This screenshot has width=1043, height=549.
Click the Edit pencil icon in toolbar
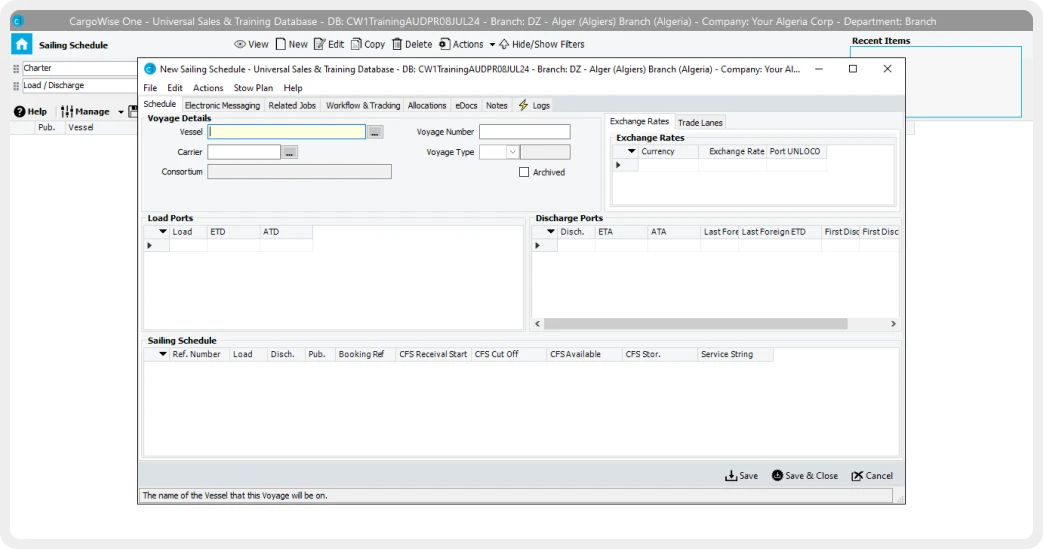(319, 45)
